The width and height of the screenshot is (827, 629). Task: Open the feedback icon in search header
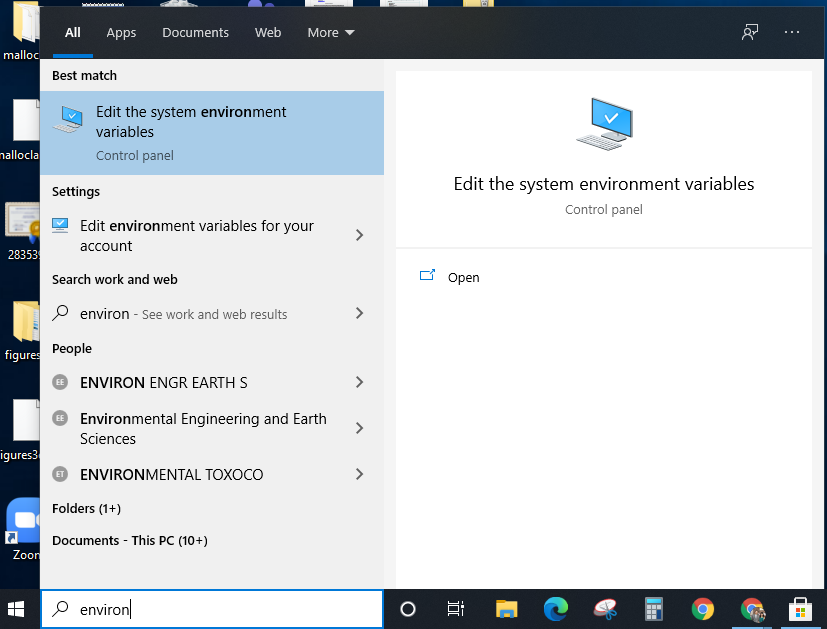749,32
